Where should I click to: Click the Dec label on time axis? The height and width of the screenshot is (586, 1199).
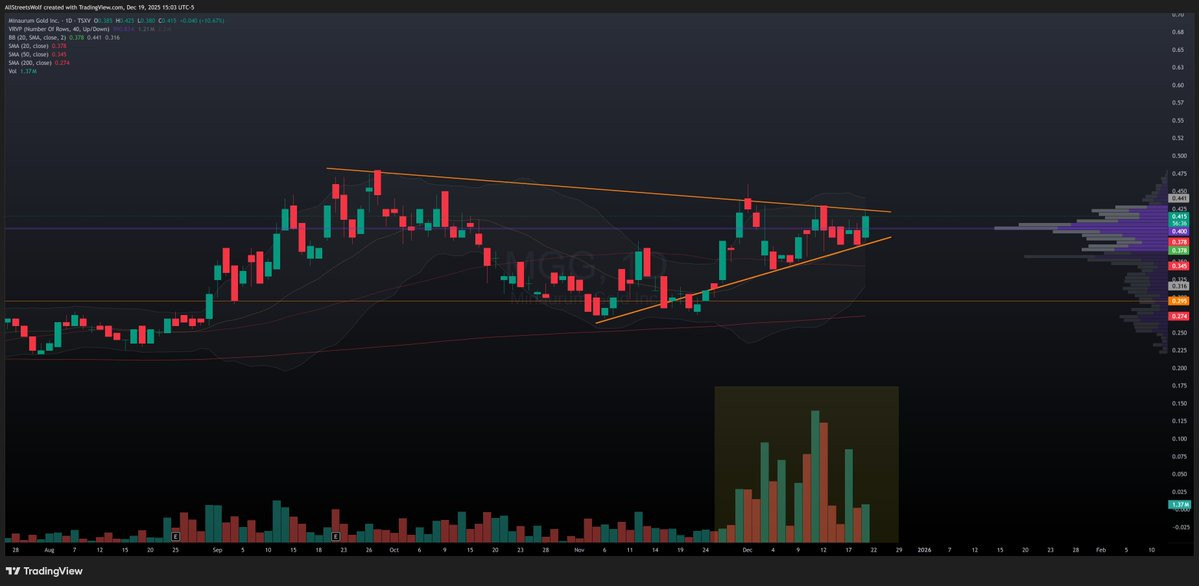click(x=749, y=549)
